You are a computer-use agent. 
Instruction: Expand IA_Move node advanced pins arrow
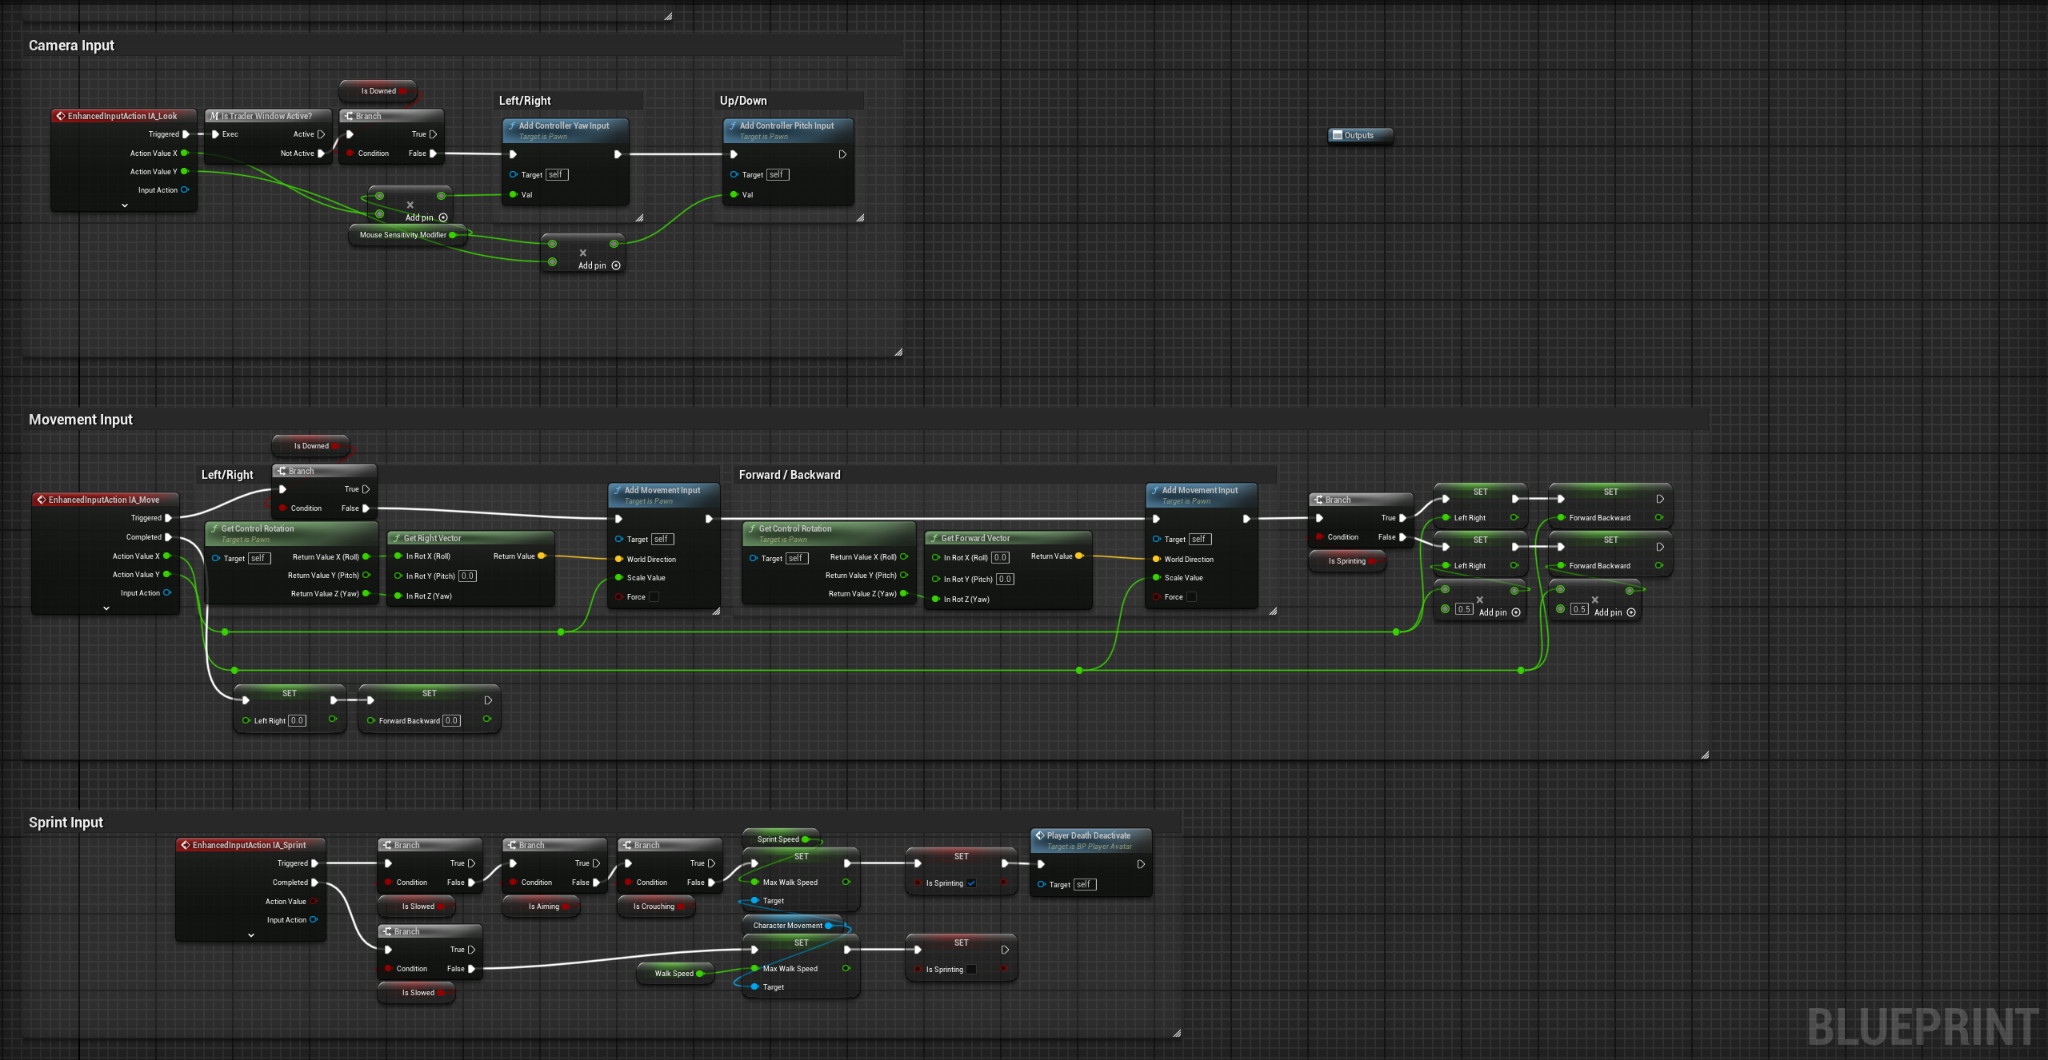[106, 608]
